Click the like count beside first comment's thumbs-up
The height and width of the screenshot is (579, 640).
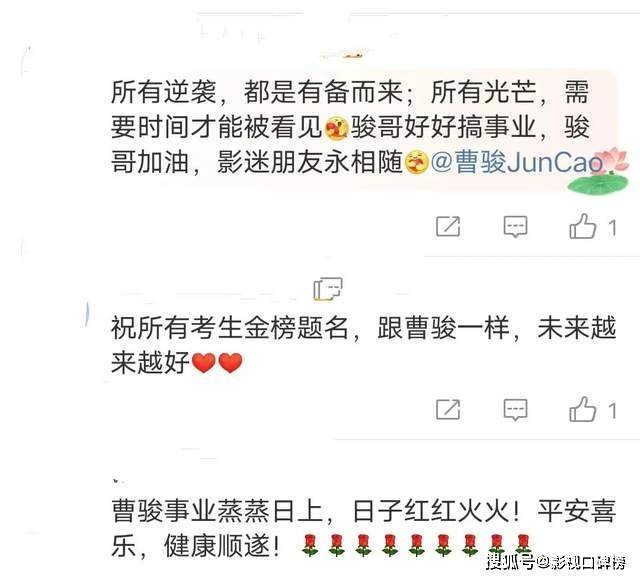pyautogui.click(x=612, y=228)
